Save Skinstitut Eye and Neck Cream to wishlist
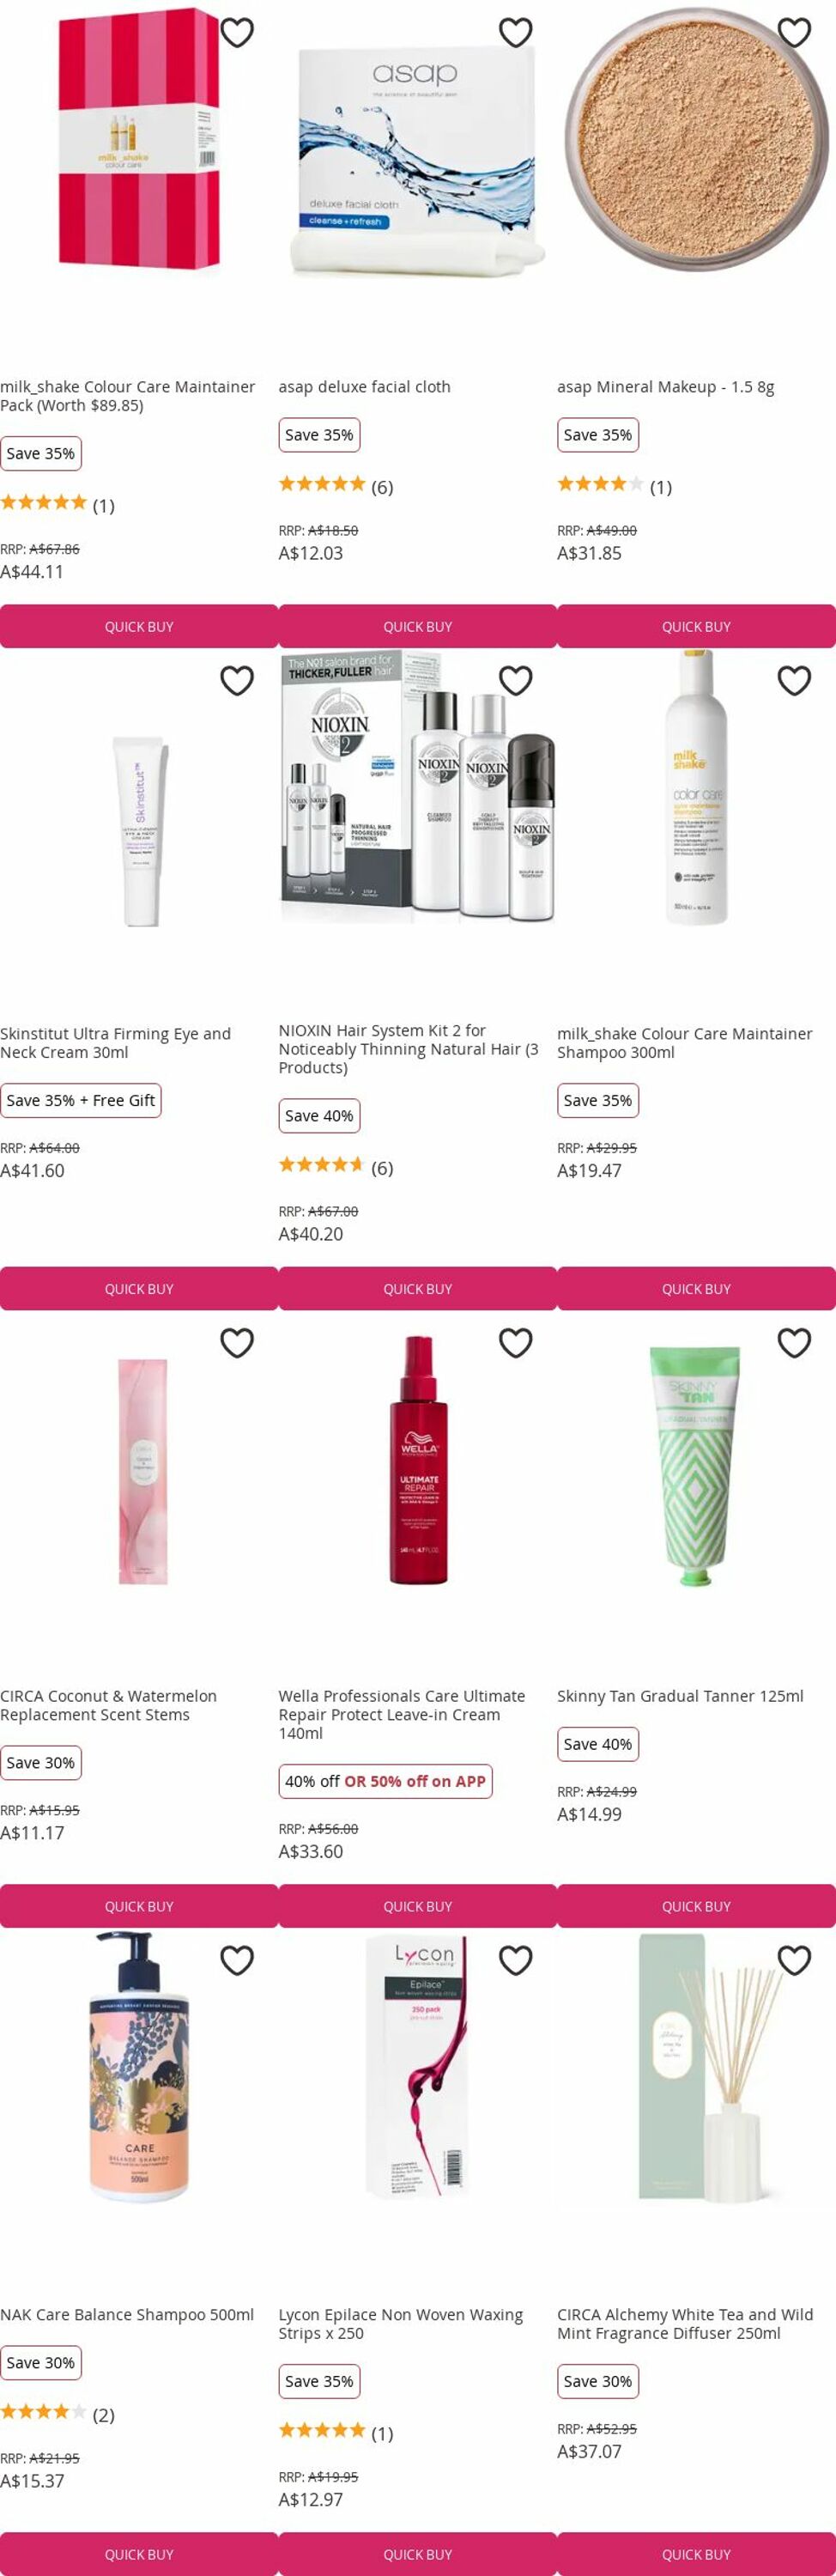The height and width of the screenshot is (2576, 836). (237, 681)
